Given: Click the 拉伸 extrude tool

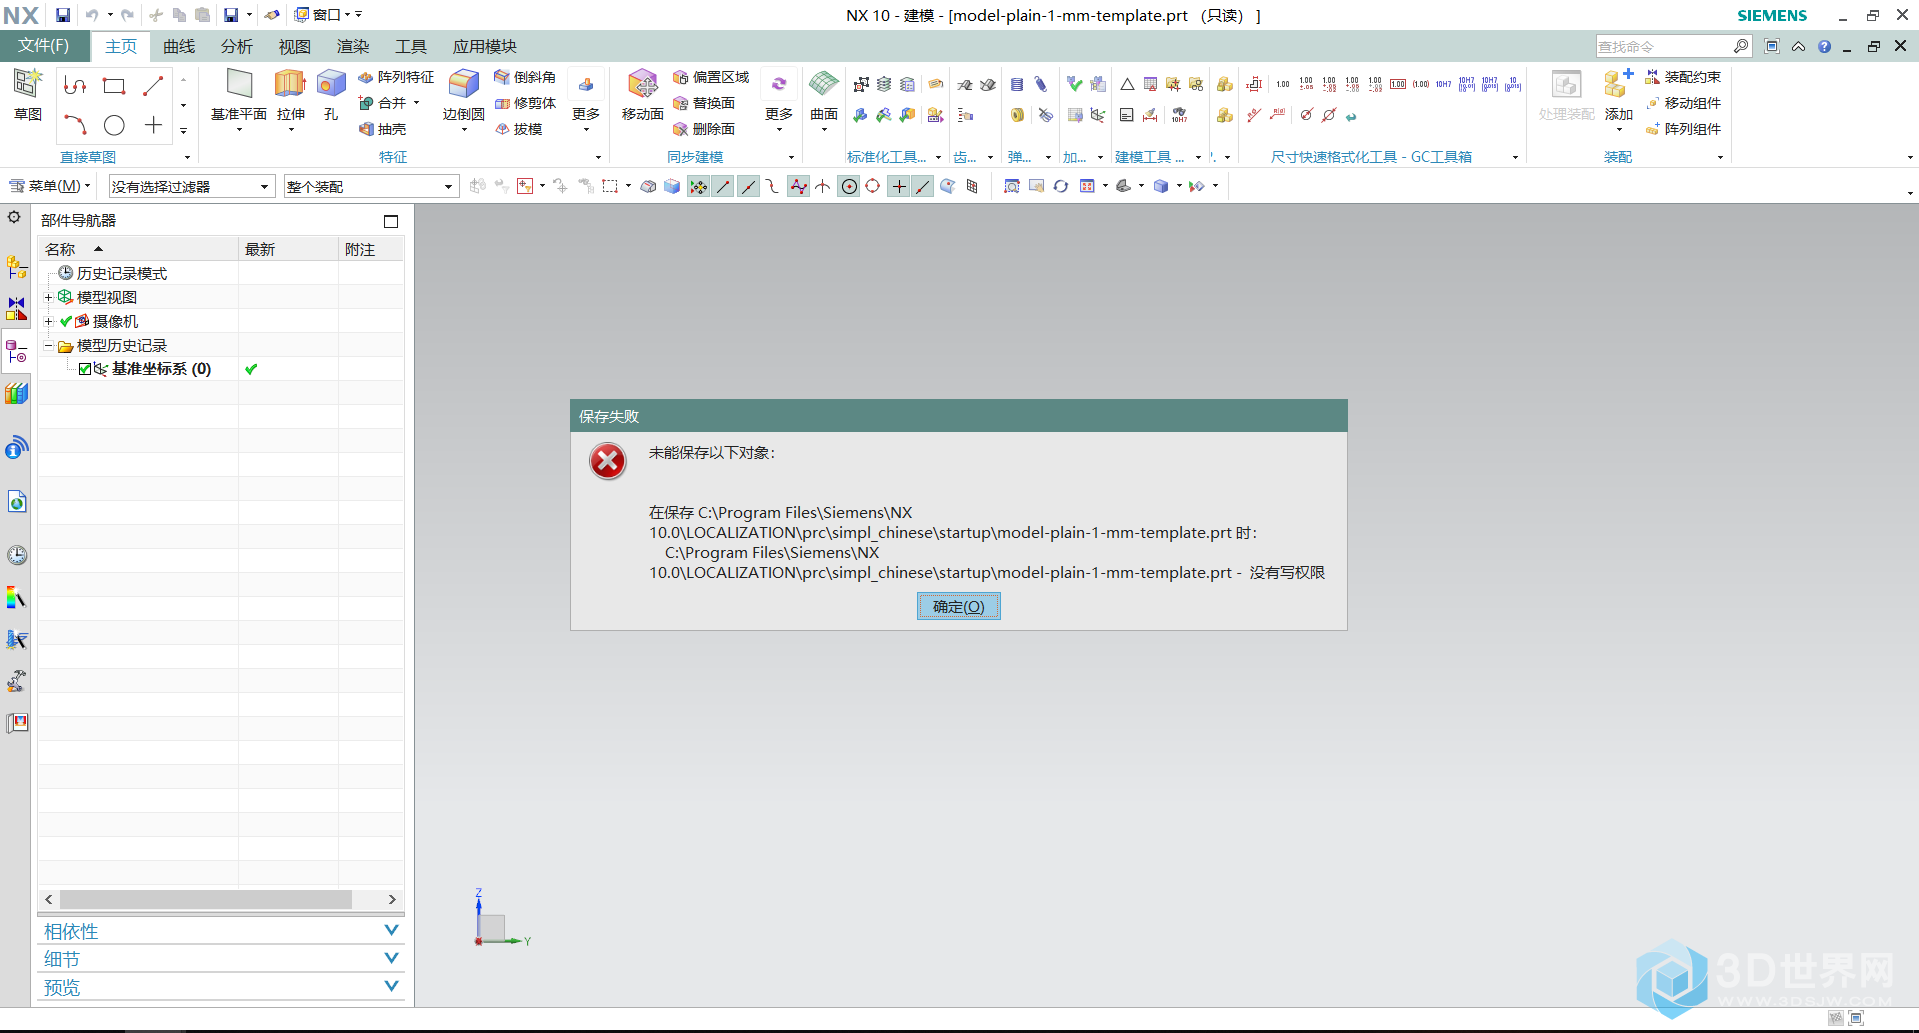Looking at the screenshot, I should [x=291, y=95].
